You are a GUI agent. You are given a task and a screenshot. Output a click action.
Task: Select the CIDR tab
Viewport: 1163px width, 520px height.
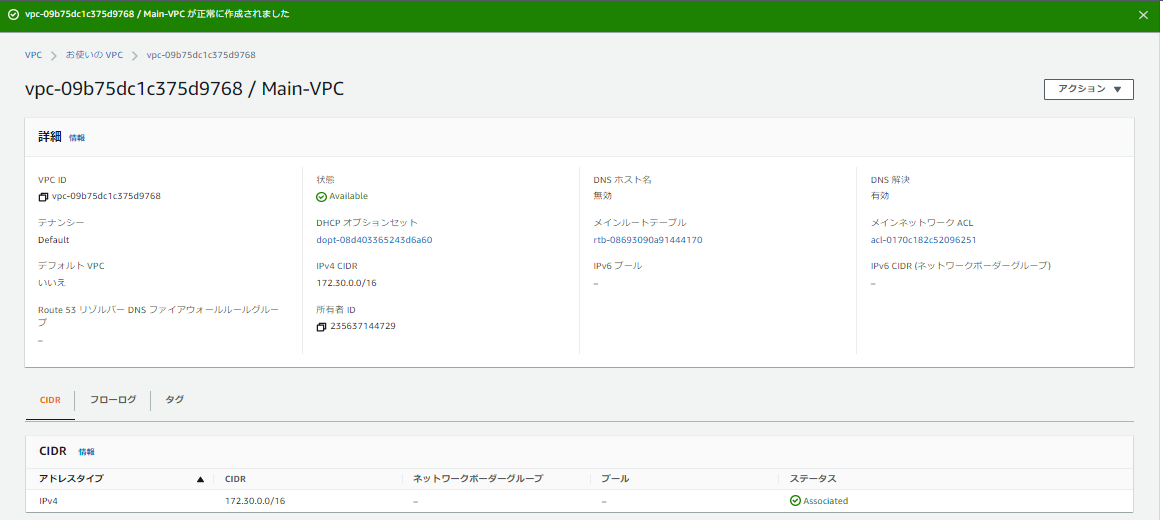click(x=50, y=400)
